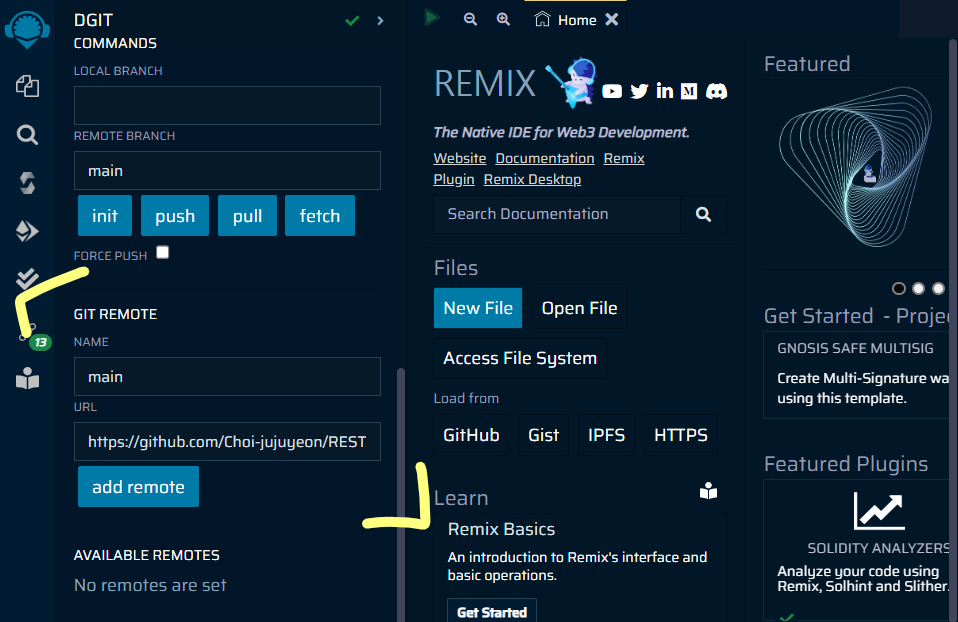Open the Remix Desktop link
This screenshot has width=958, height=622.
click(x=532, y=179)
